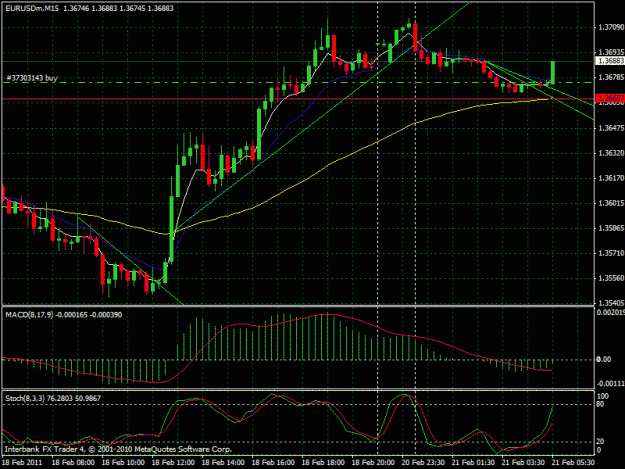Click the 18 Feb 08:00 time label
The width and height of the screenshot is (625, 469).
tap(73, 462)
